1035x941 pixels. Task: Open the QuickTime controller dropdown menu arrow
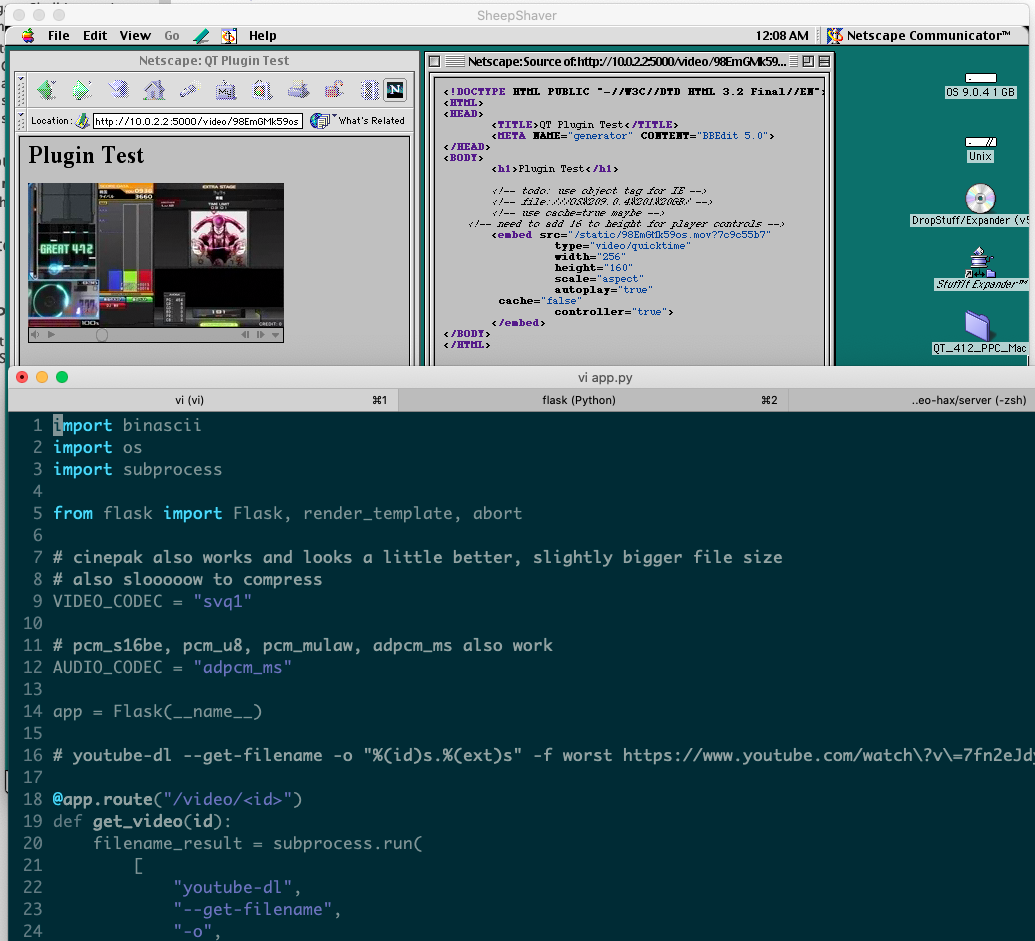pyautogui.click(x=276, y=335)
